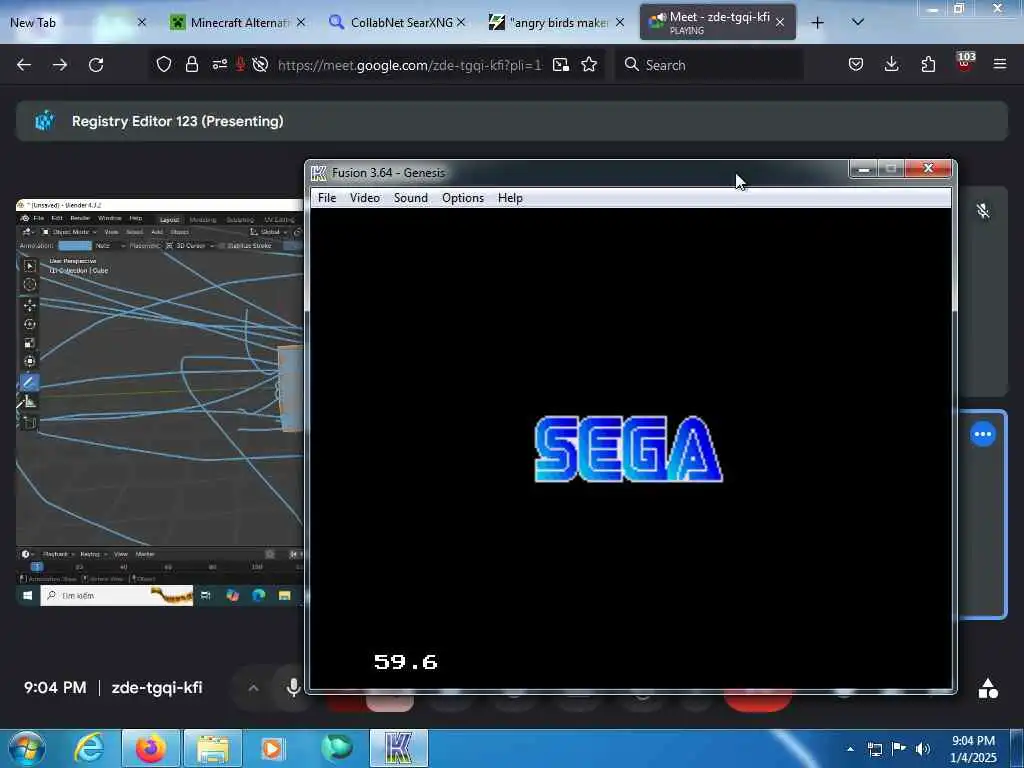Image resolution: width=1024 pixels, height=768 pixels.
Task: Open the Firefox application hamburger menu
Action: [x=1000, y=64]
